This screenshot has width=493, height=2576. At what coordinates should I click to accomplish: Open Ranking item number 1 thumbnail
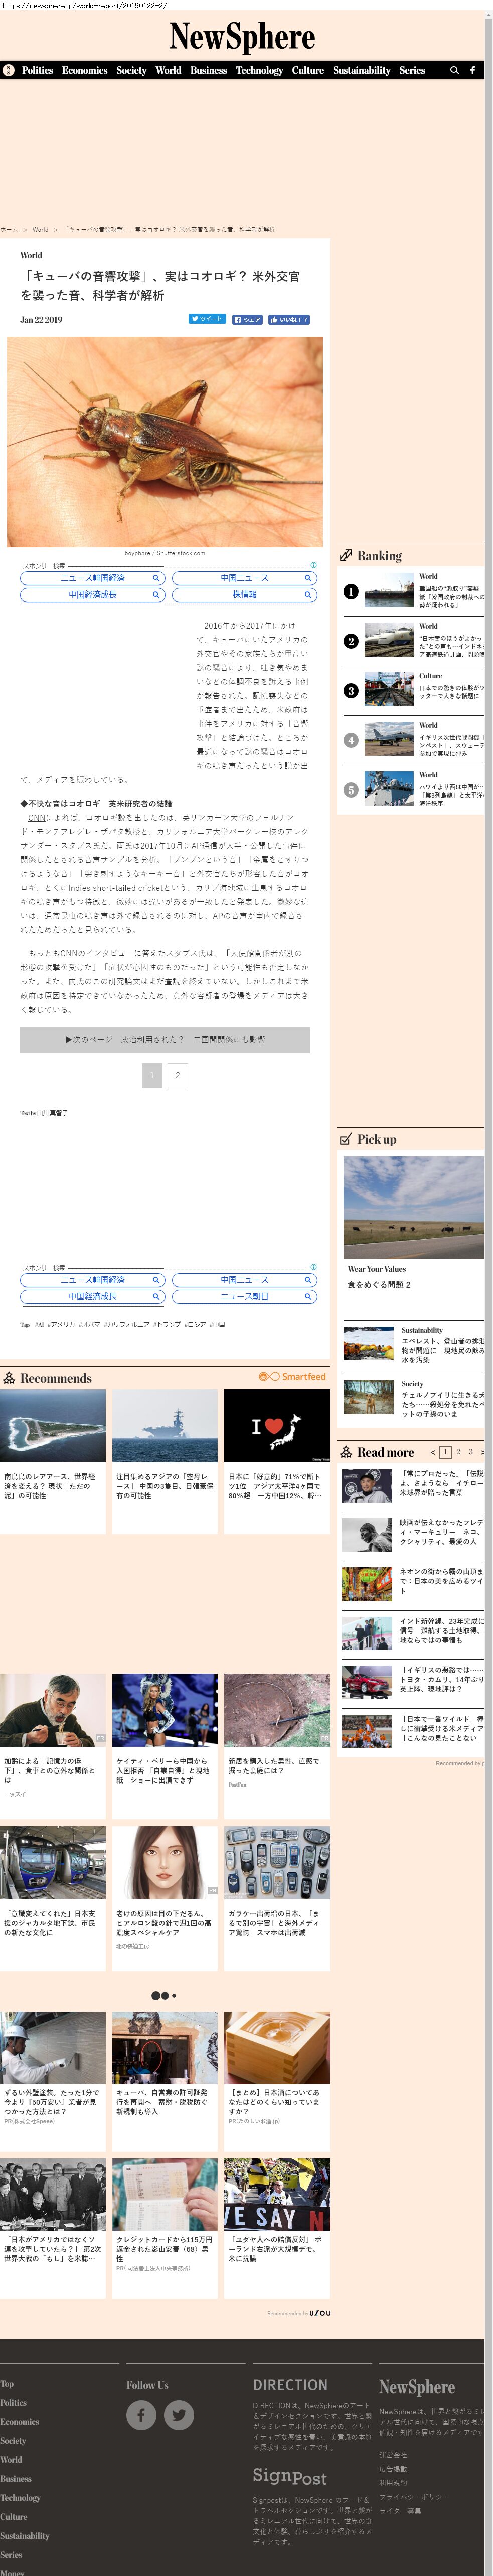tap(389, 591)
